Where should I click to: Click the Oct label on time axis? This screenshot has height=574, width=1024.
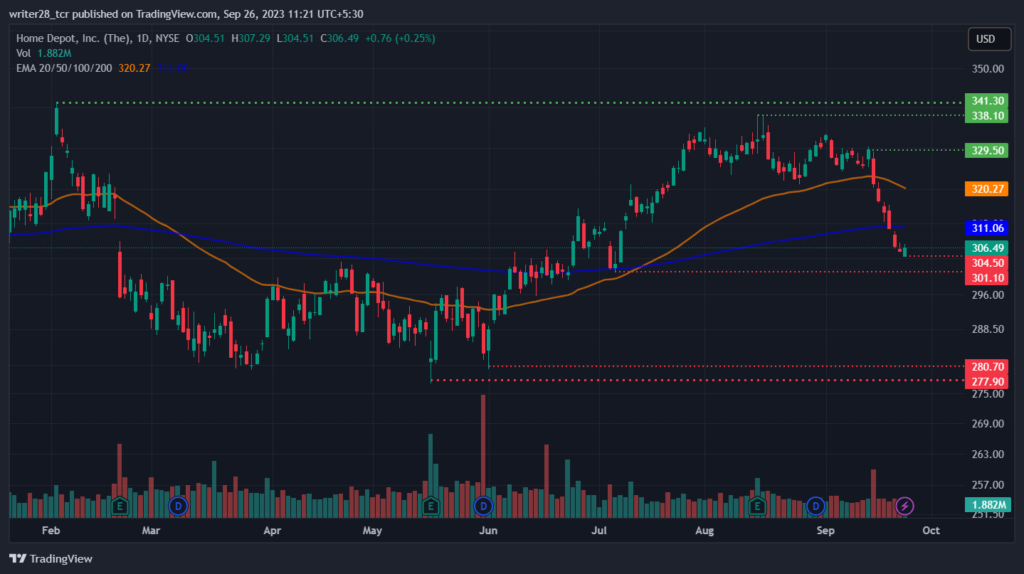tap(931, 530)
